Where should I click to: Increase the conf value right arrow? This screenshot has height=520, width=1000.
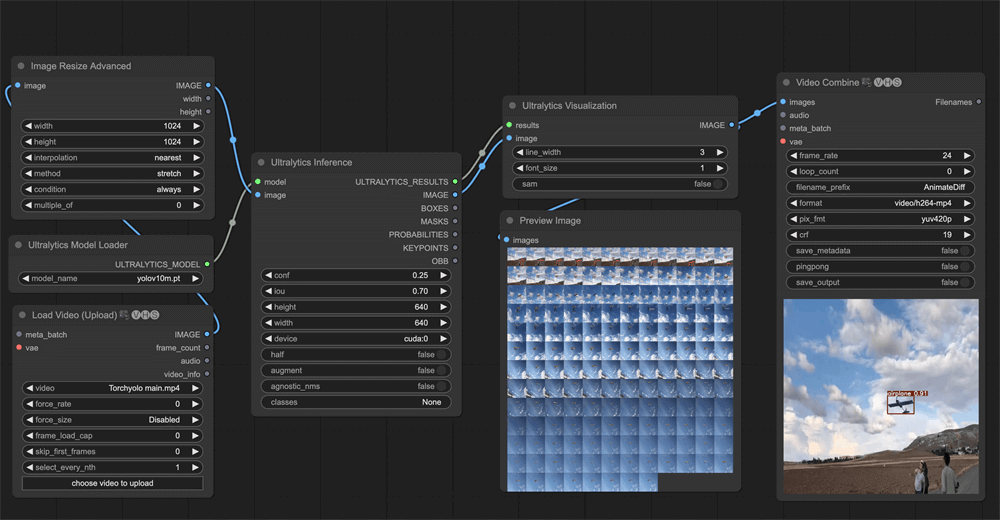click(x=443, y=276)
